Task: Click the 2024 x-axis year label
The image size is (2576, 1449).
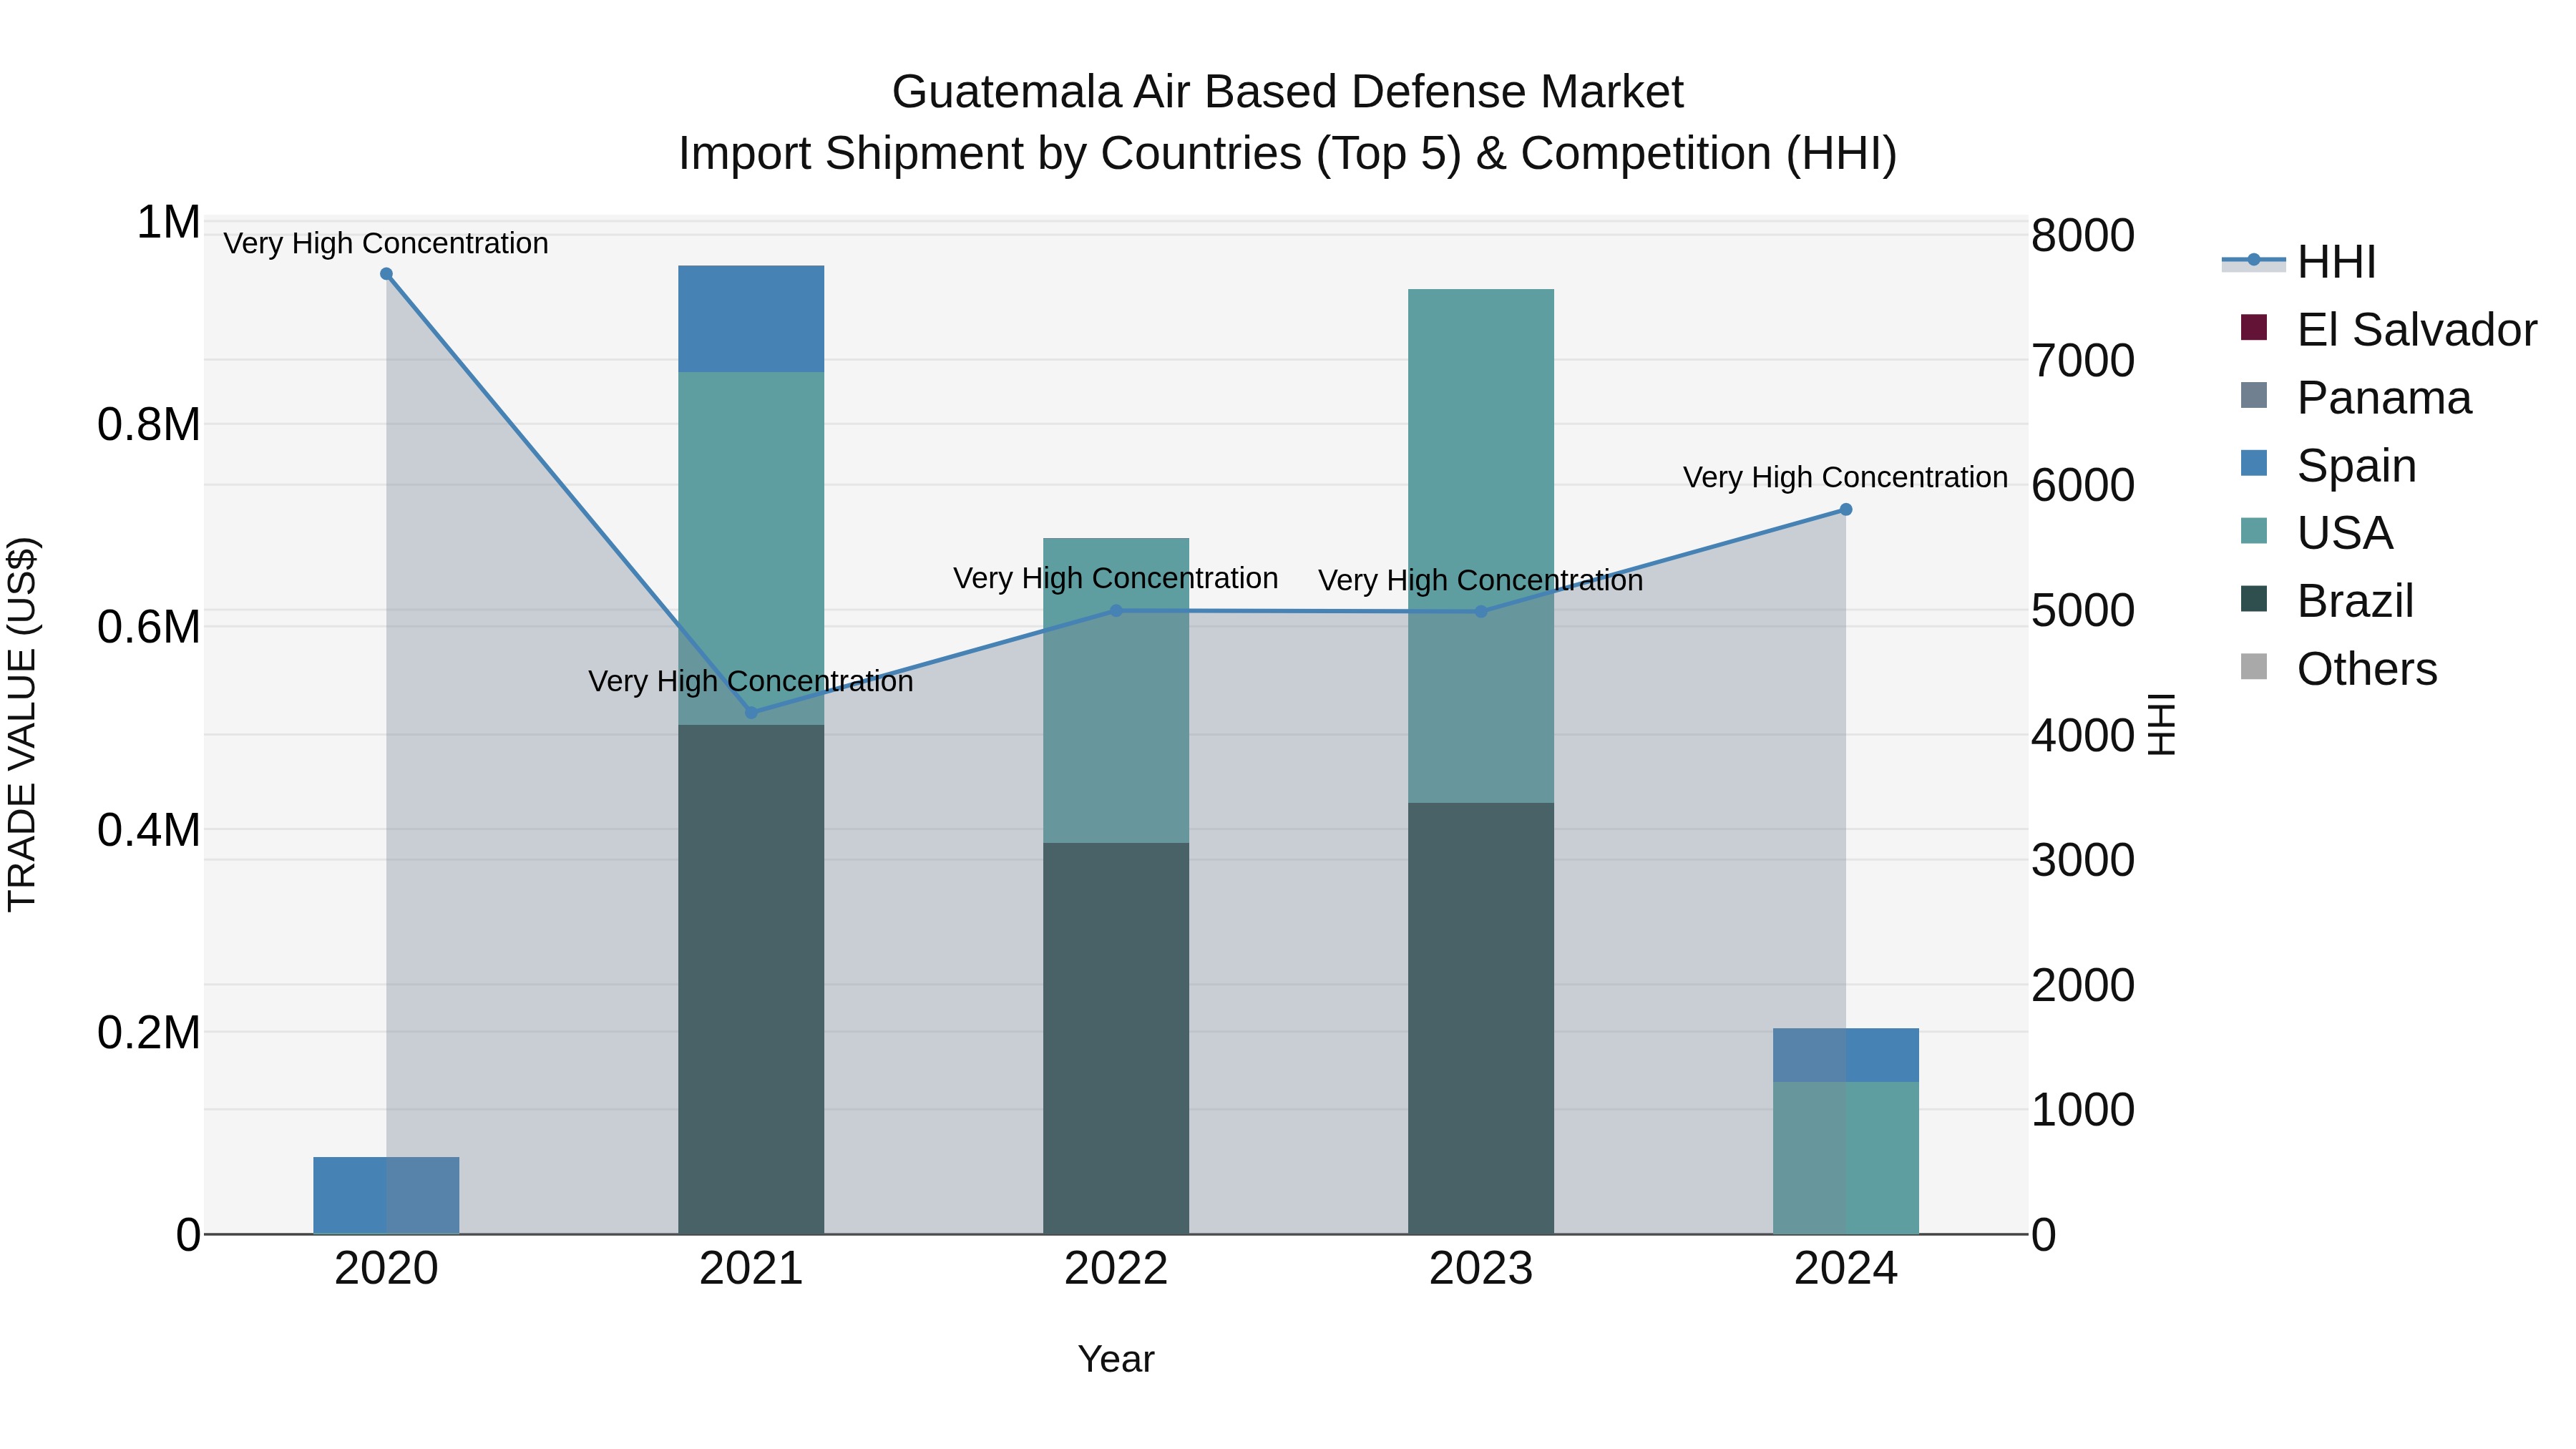Action: tap(1846, 1269)
